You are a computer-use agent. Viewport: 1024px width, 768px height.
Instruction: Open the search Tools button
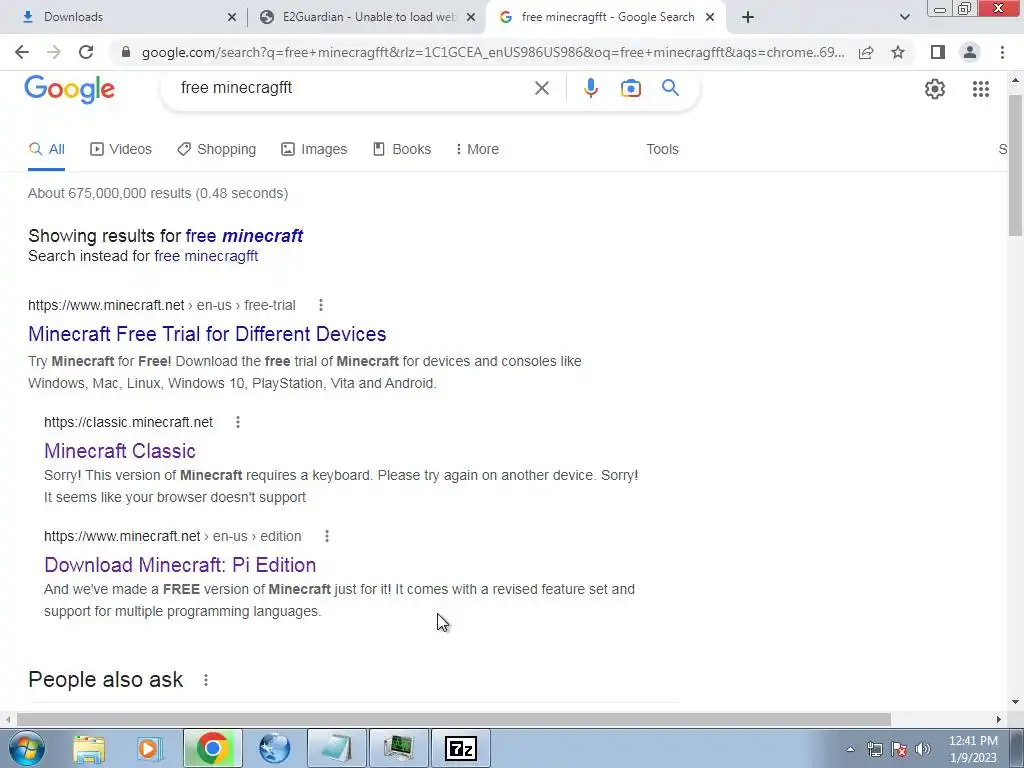pos(662,149)
